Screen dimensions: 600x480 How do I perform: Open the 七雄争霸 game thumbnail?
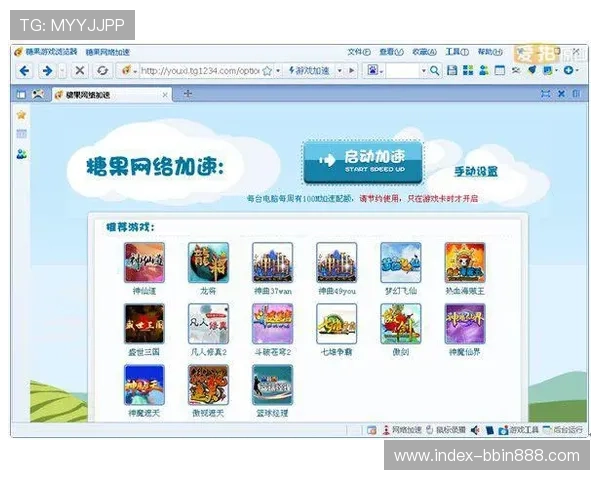(x=337, y=324)
